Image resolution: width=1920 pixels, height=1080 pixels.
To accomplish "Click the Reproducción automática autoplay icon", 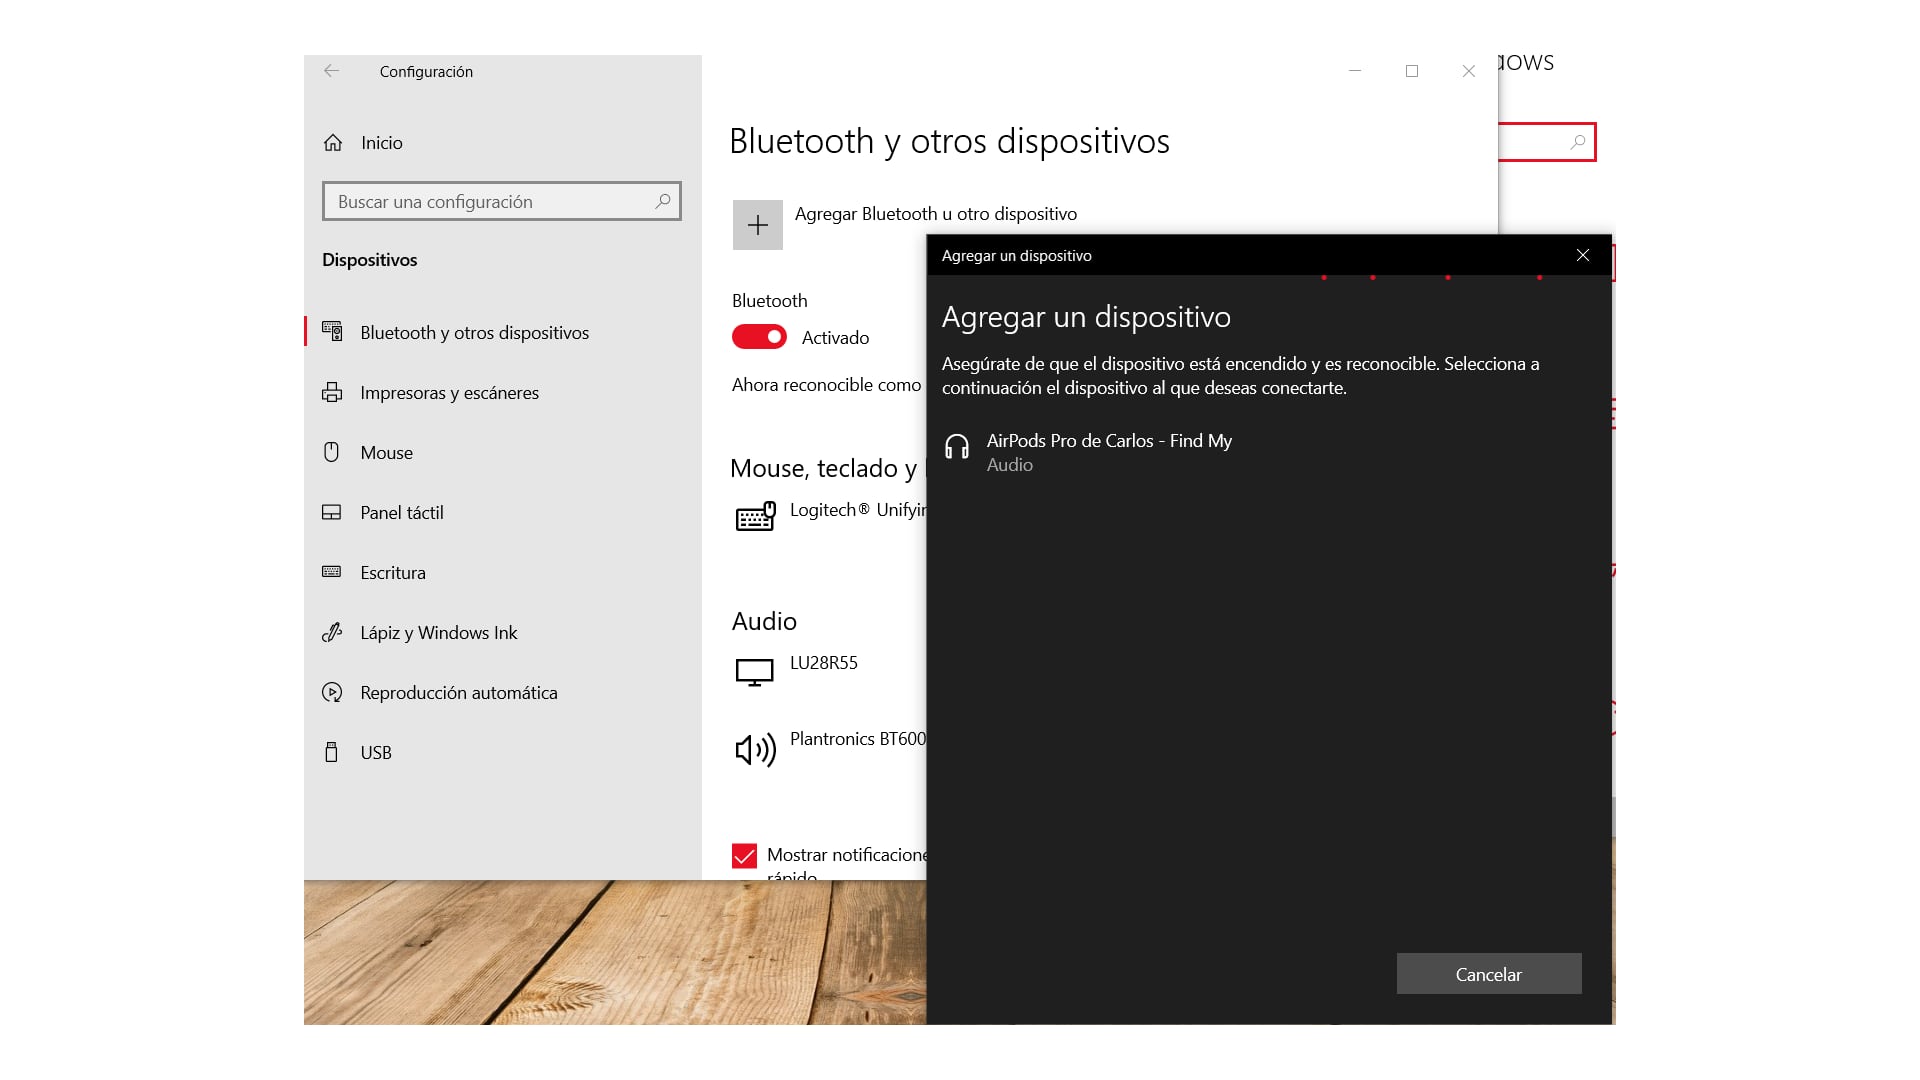I will point(332,692).
